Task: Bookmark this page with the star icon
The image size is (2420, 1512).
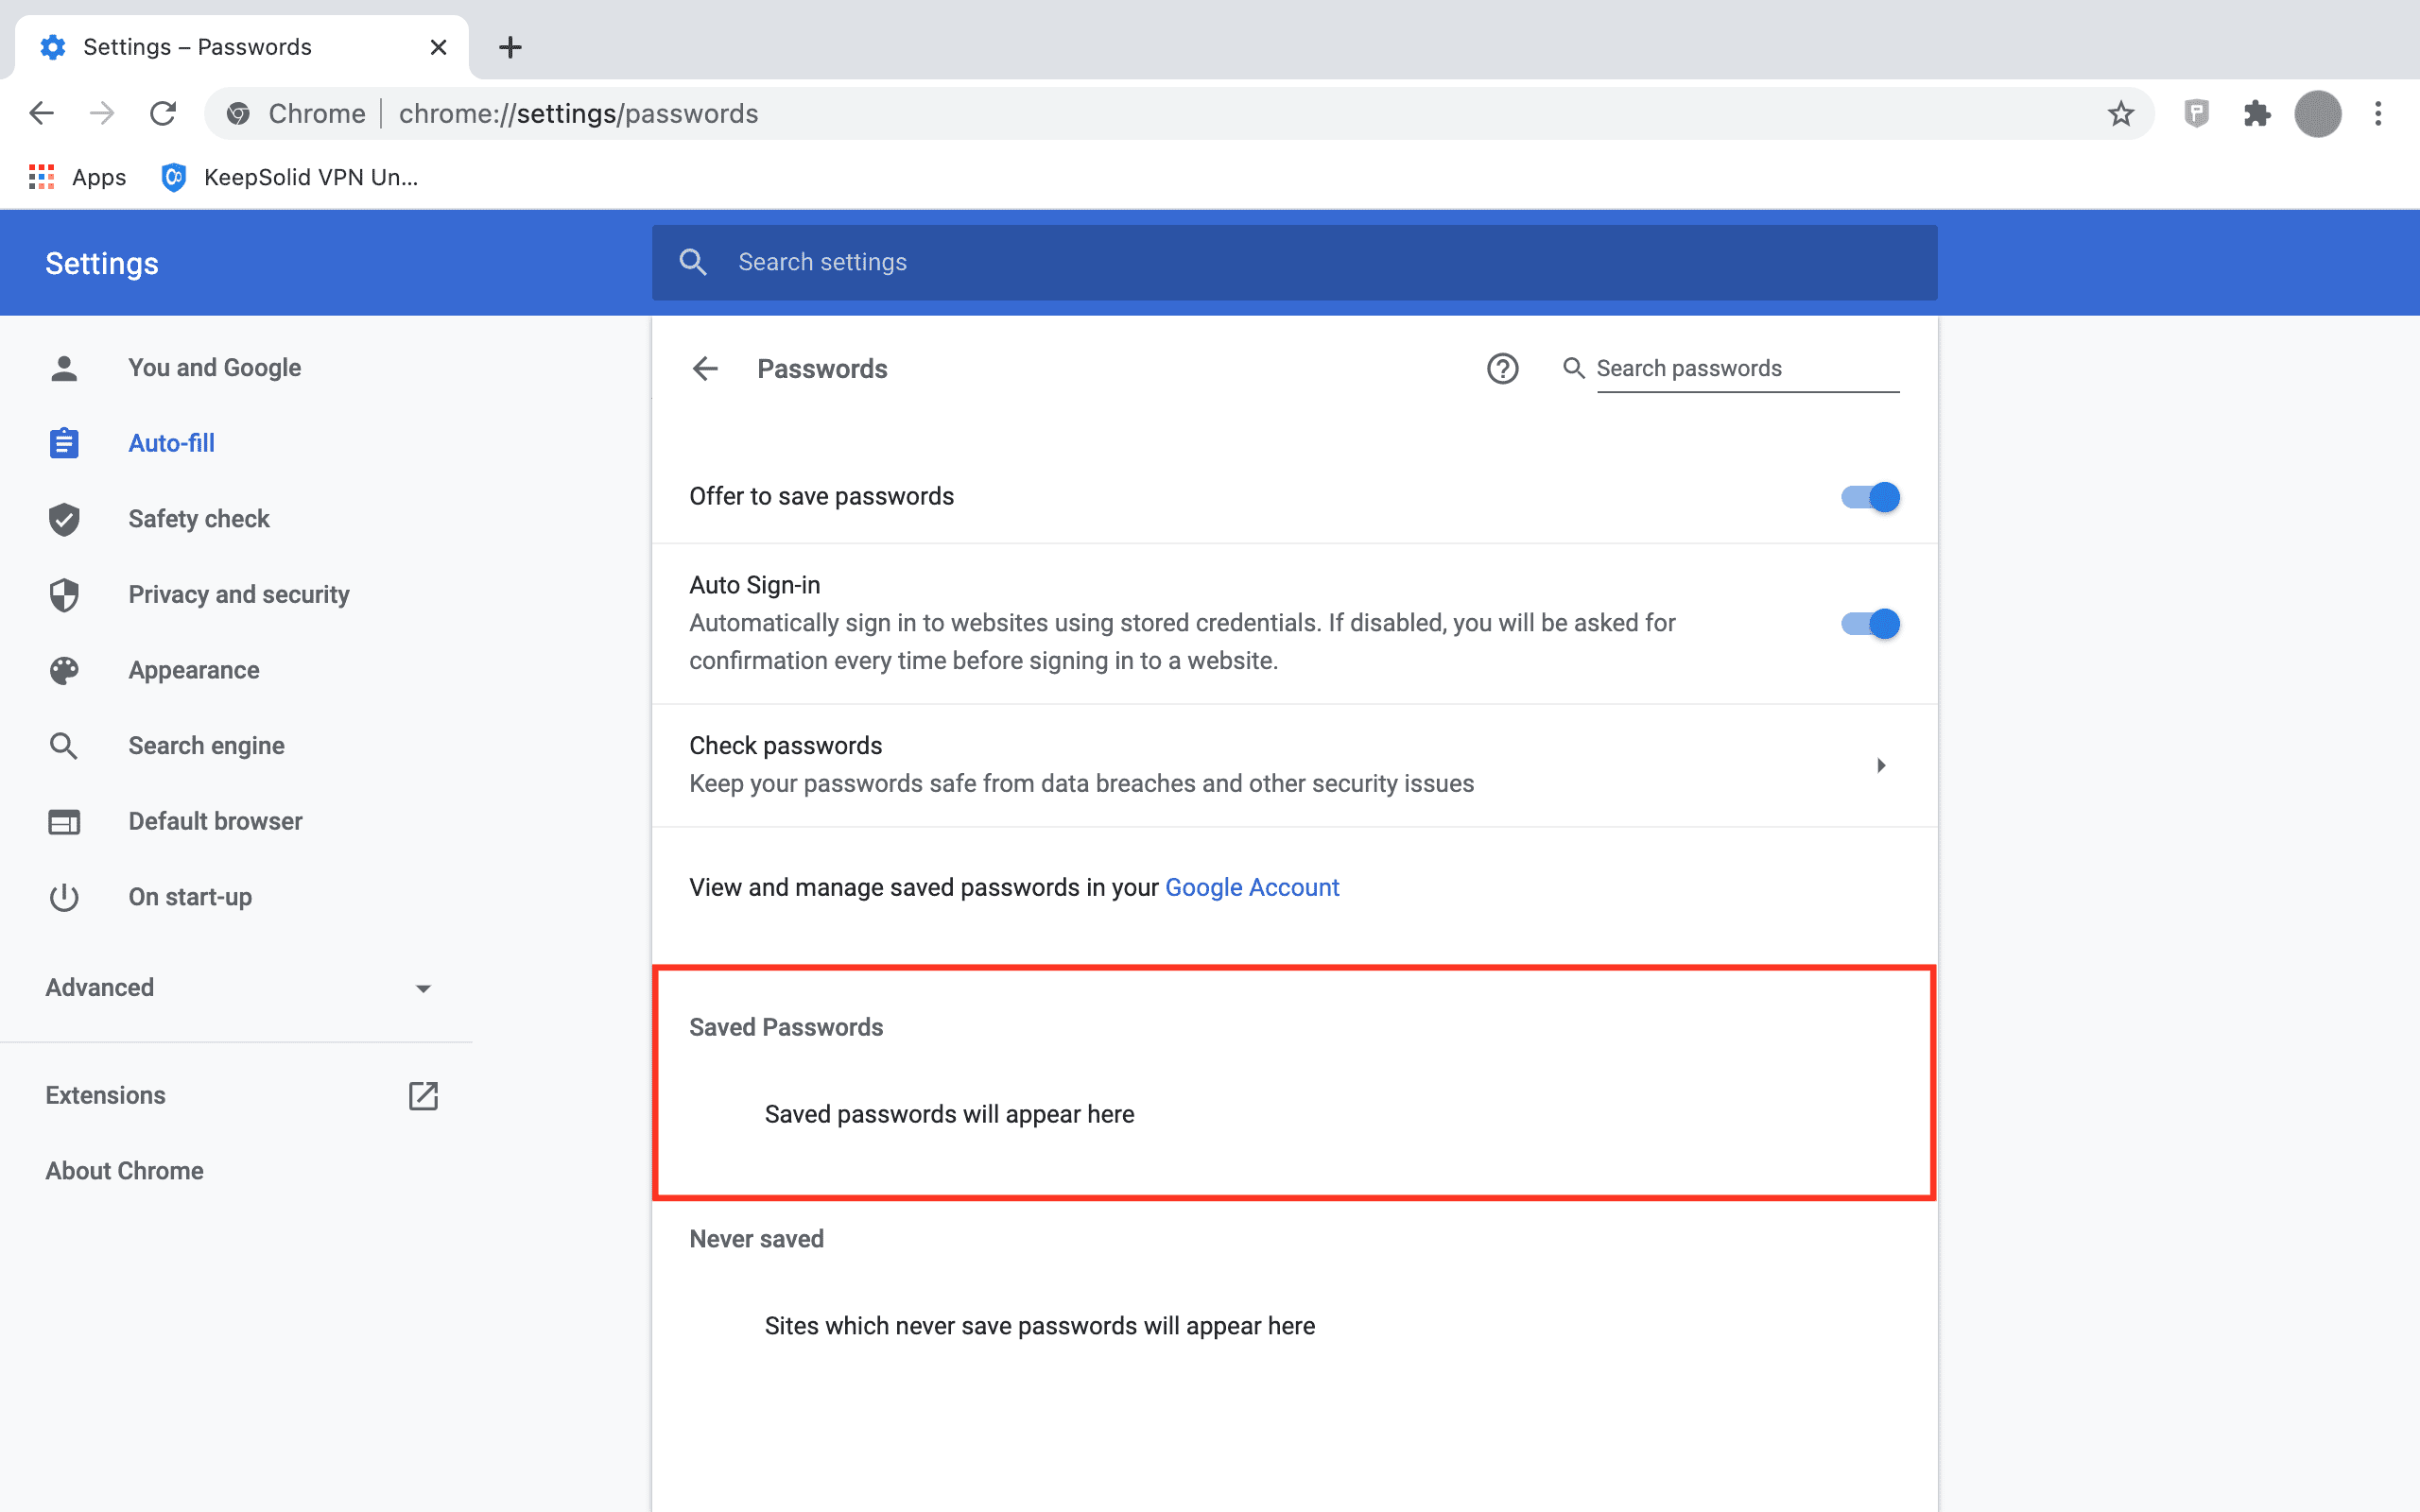Action: coord(2120,114)
